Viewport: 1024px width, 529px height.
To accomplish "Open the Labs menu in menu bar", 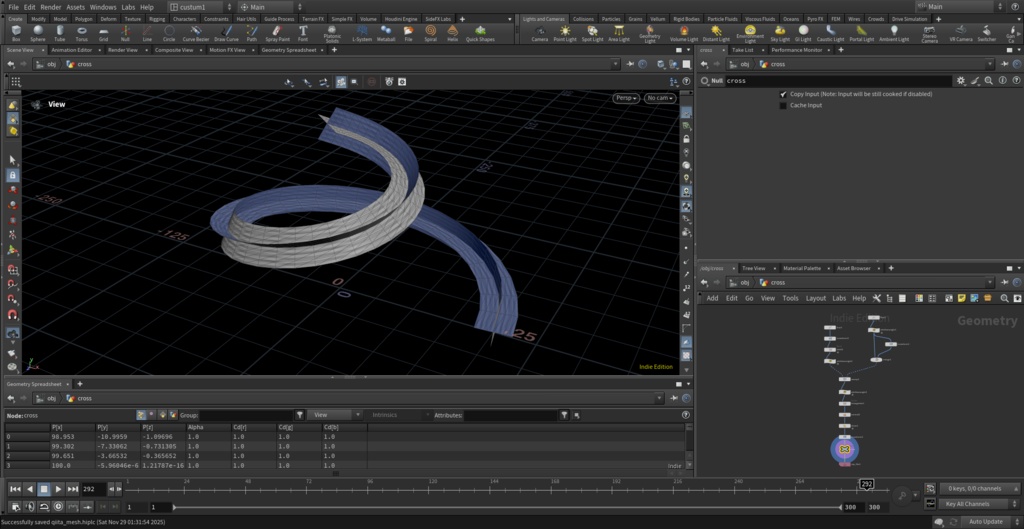I will [x=128, y=7].
